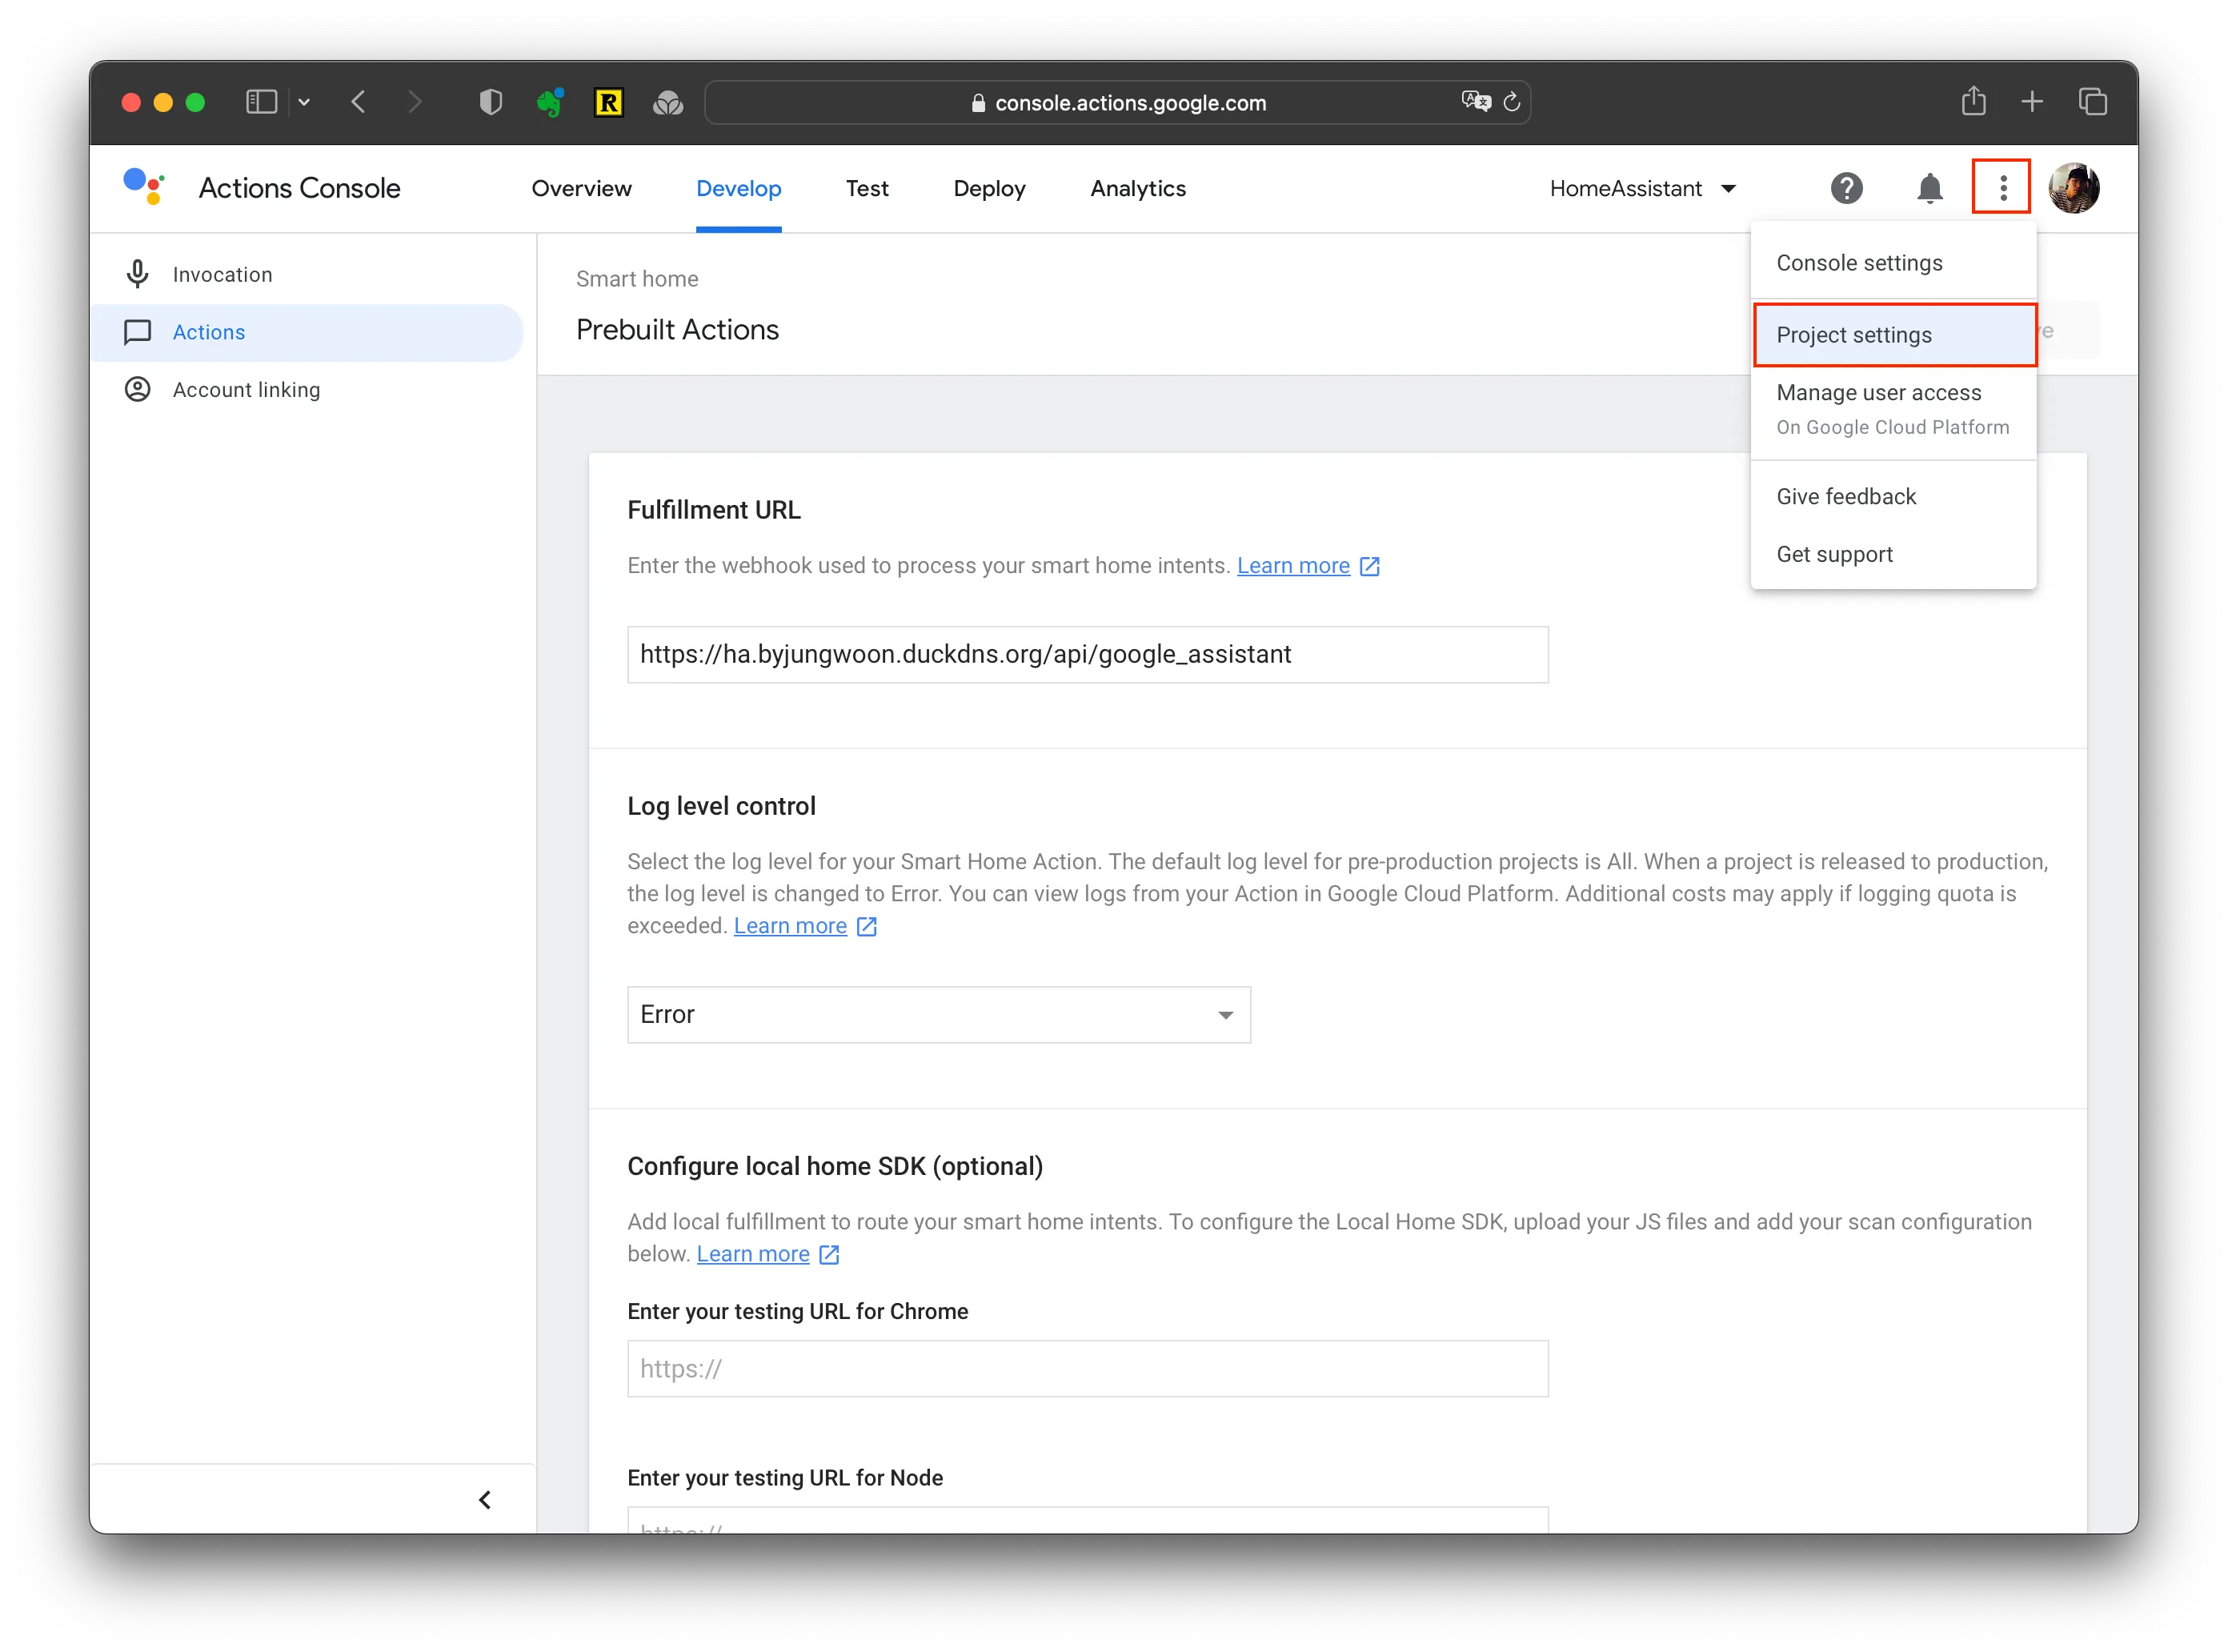Open the HomeAssistant project dropdown

coord(1642,188)
